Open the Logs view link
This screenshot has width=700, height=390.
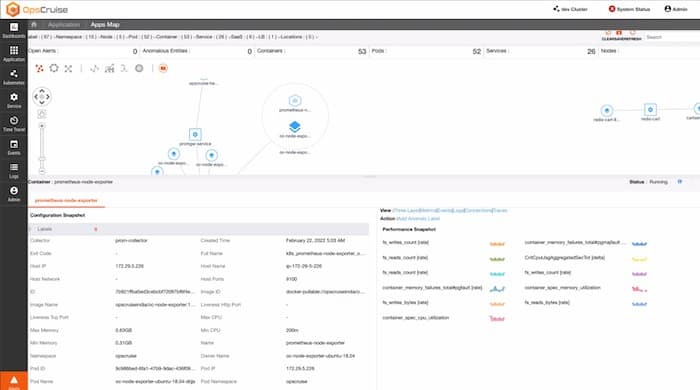[458, 211]
